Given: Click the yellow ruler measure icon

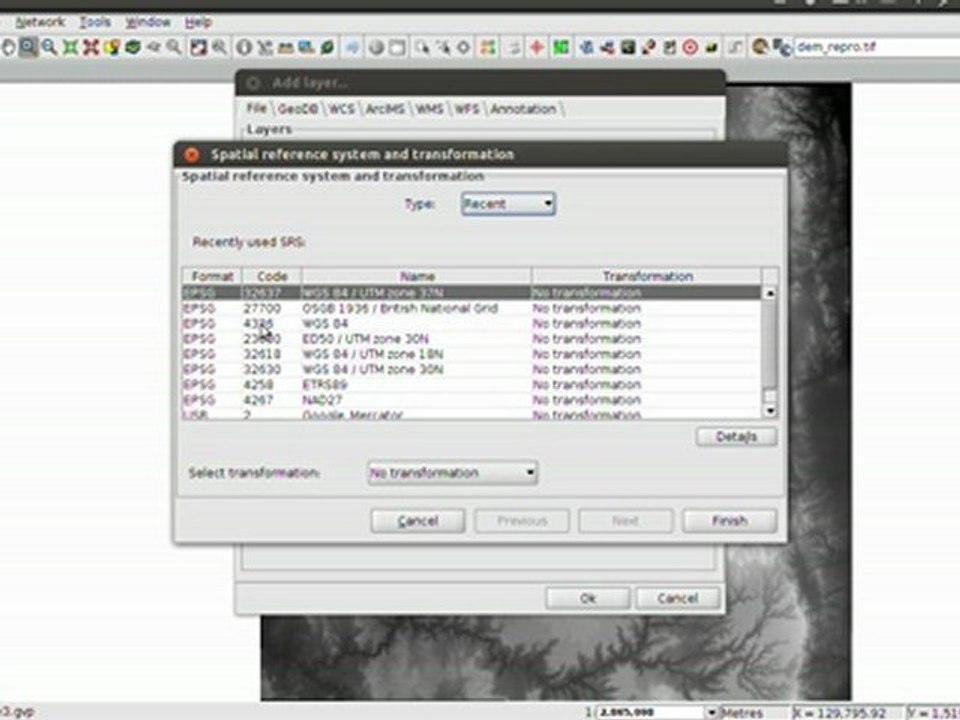Looking at the screenshot, I should pos(286,47).
